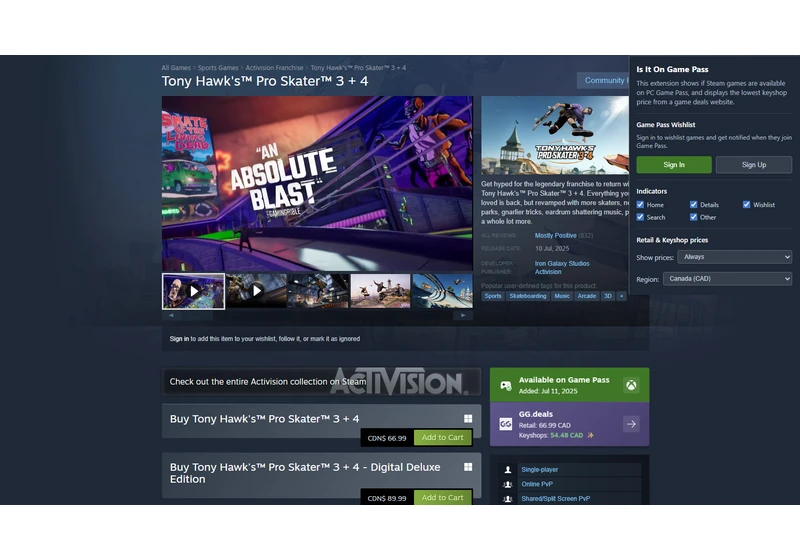The height and width of the screenshot is (560, 800).
Task: Select the fourth screenshot thumbnail
Action: pos(380,291)
